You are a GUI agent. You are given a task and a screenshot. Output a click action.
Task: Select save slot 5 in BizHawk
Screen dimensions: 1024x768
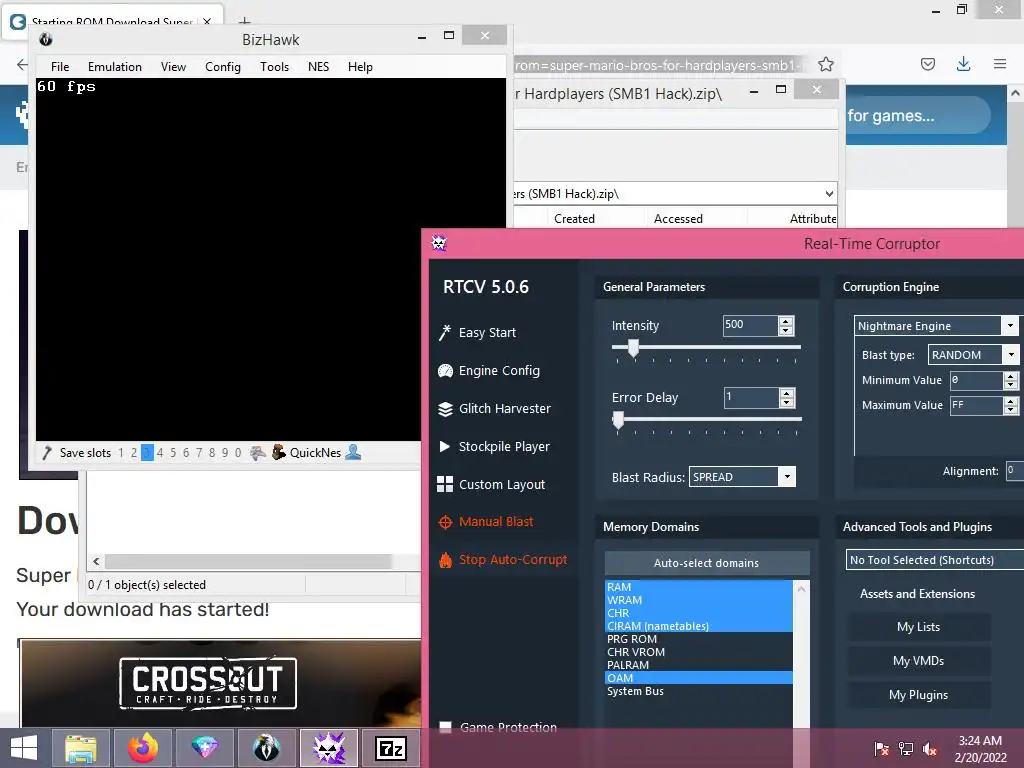[173, 453]
